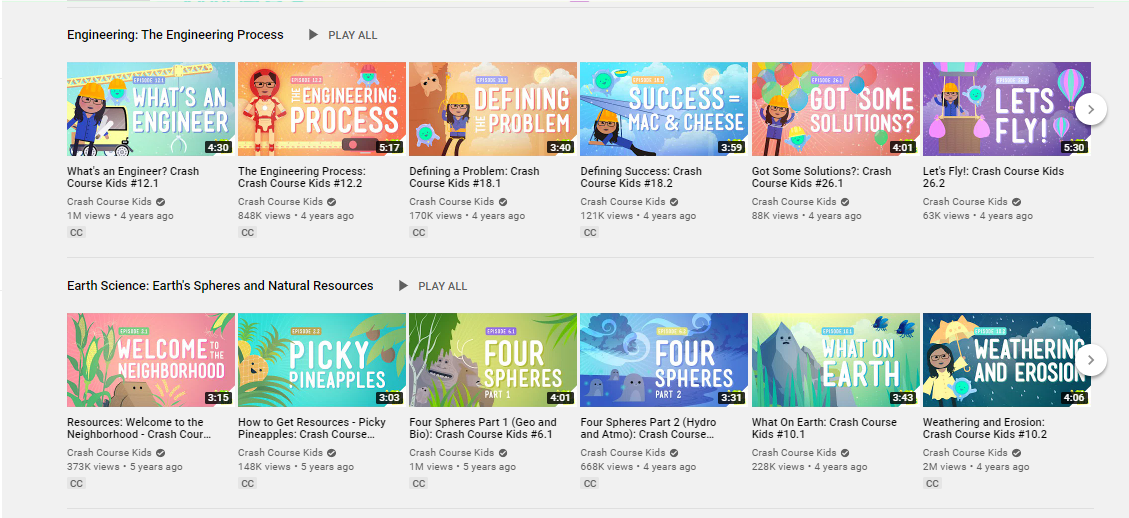Click the '63K views • 4 years ago' text
Image resolution: width=1129 pixels, height=518 pixels.
[x=978, y=215]
